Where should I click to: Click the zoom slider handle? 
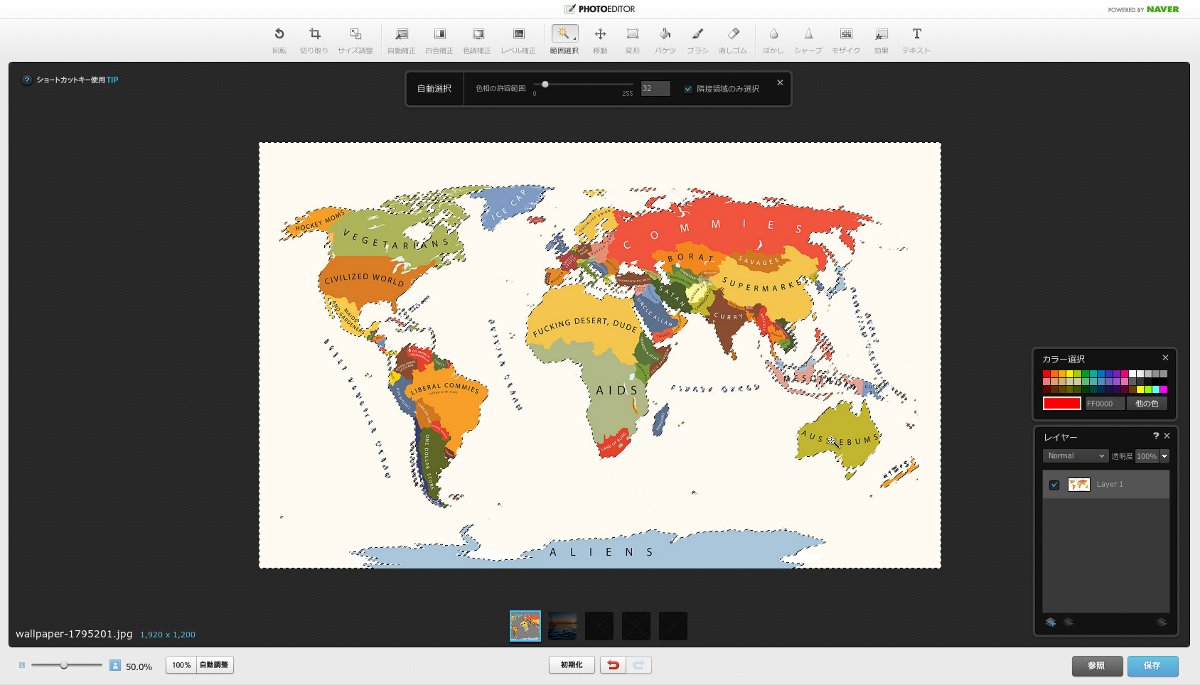[63, 665]
